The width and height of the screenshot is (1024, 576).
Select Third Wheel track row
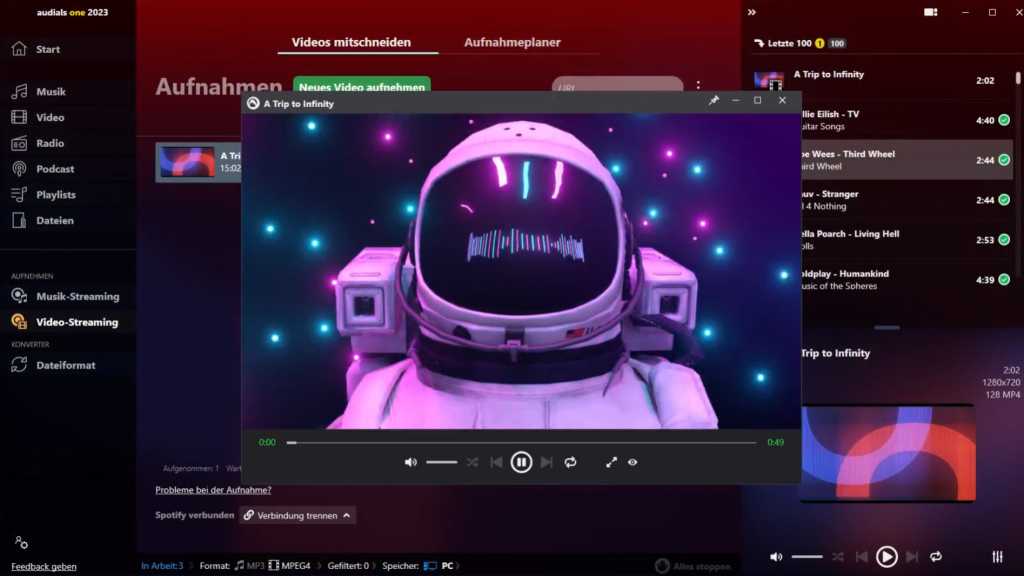(907, 160)
